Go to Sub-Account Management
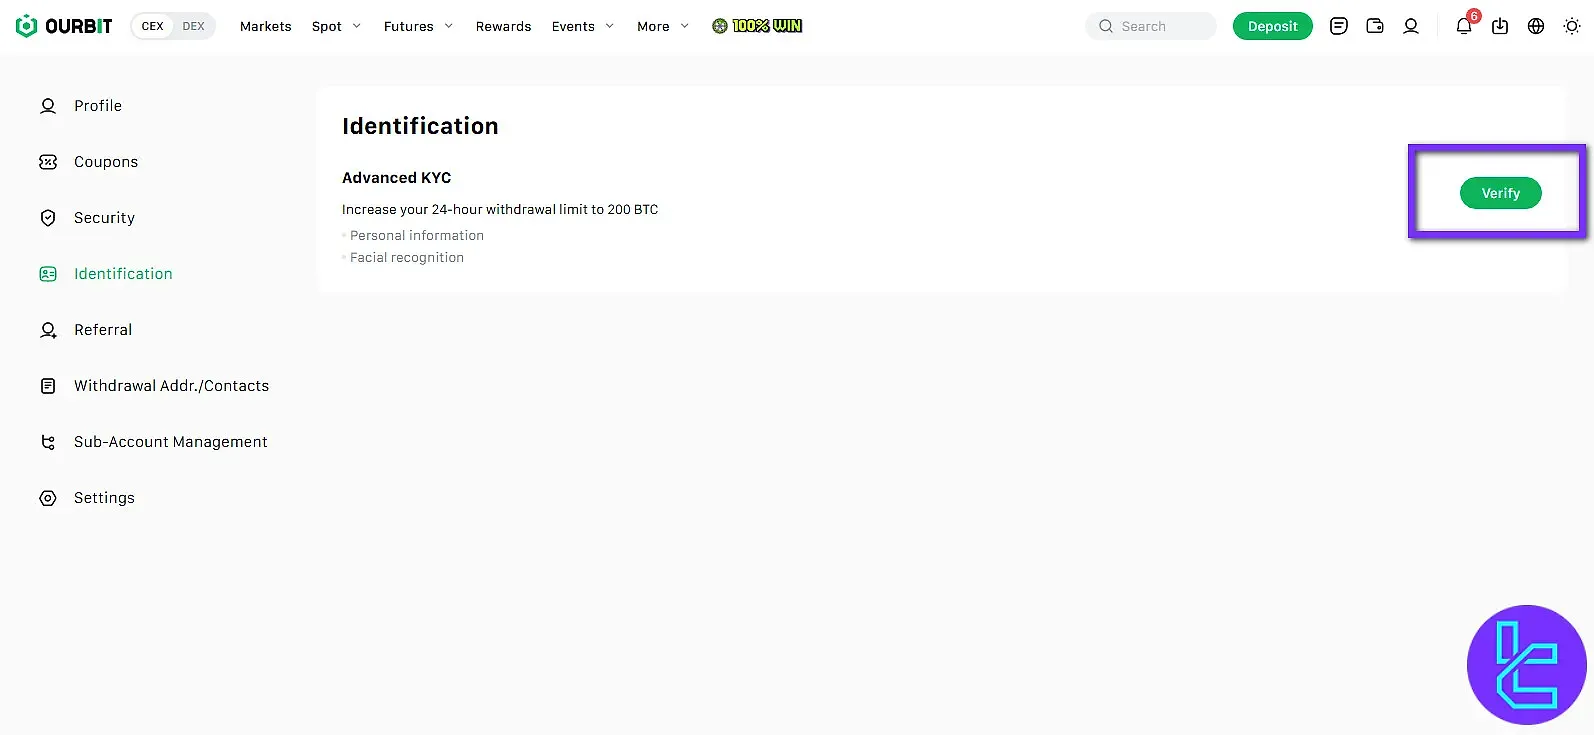Screen dimensions: 1594x735 (x=170, y=442)
